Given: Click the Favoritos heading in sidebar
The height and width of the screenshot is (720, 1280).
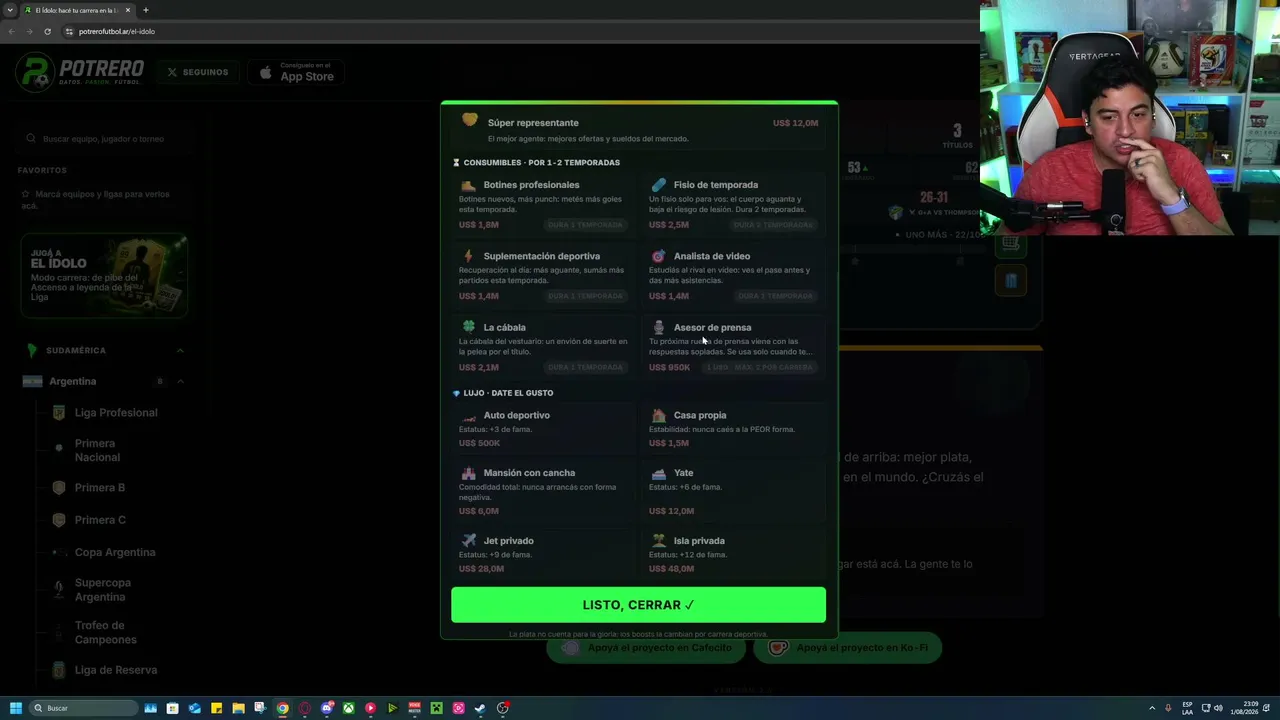Looking at the screenshot, I should point(42,171).
